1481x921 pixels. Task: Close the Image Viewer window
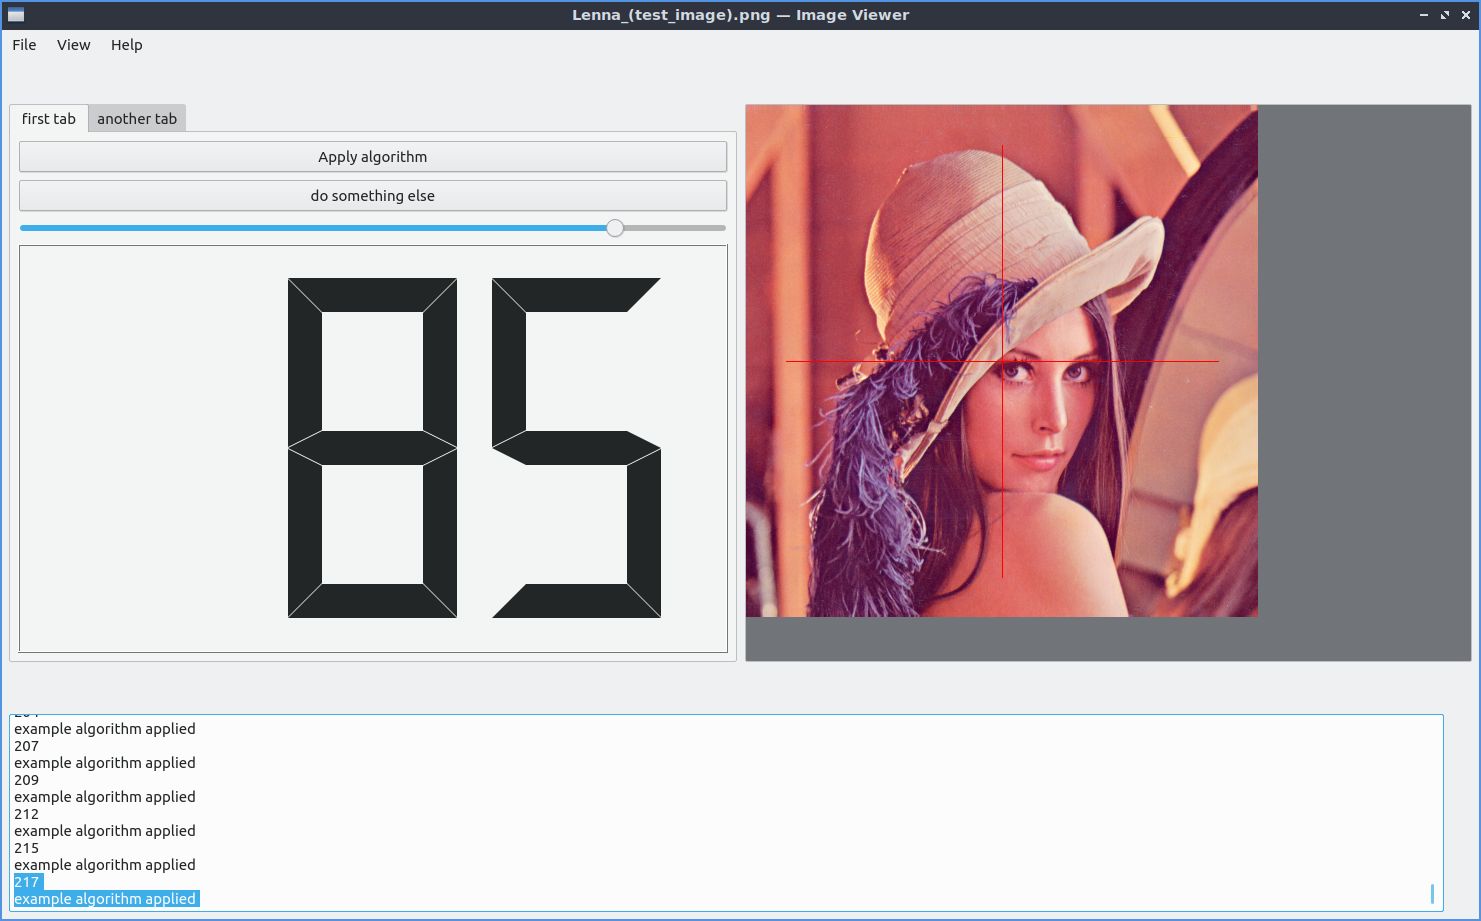coord(1466,15)
